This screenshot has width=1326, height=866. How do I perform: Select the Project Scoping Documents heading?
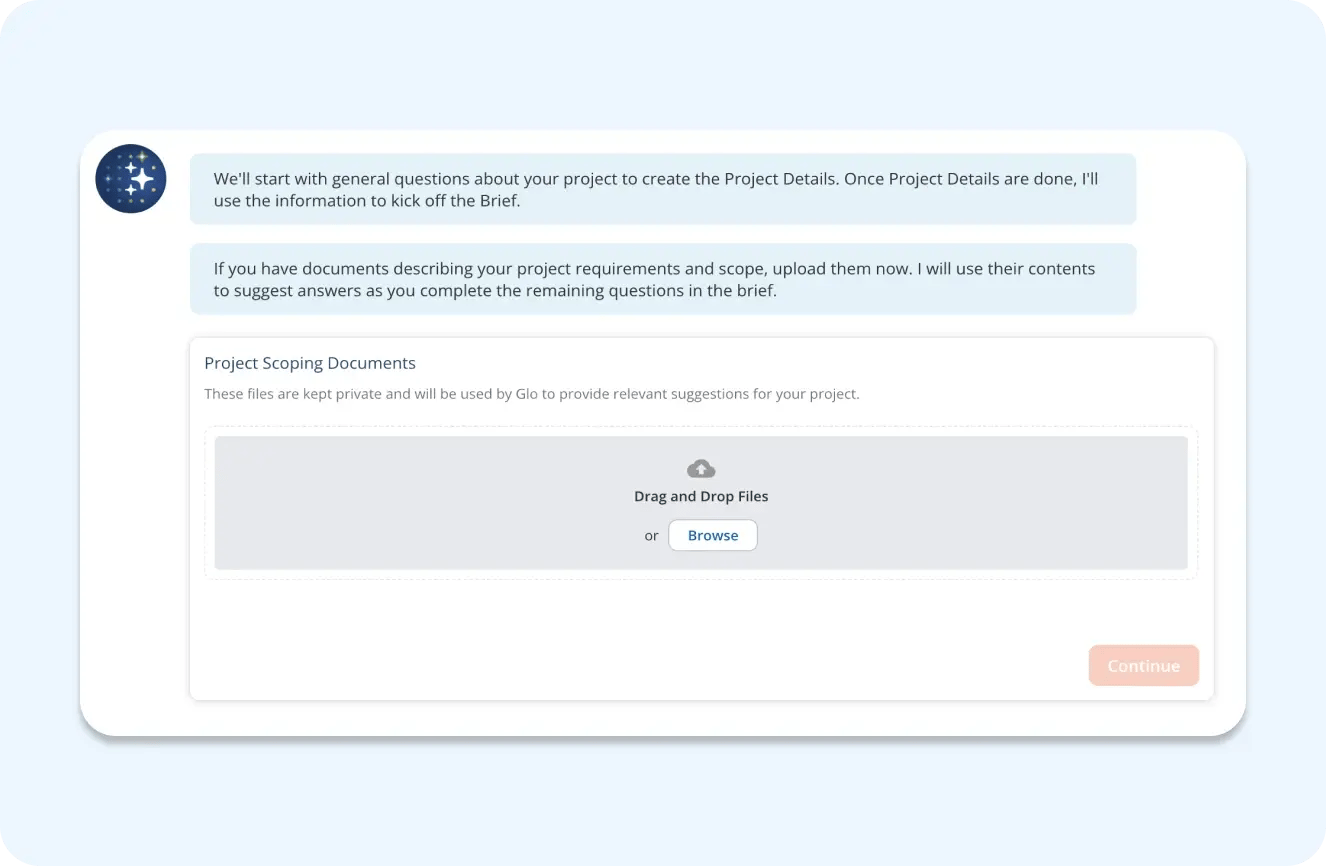(309, 363)
